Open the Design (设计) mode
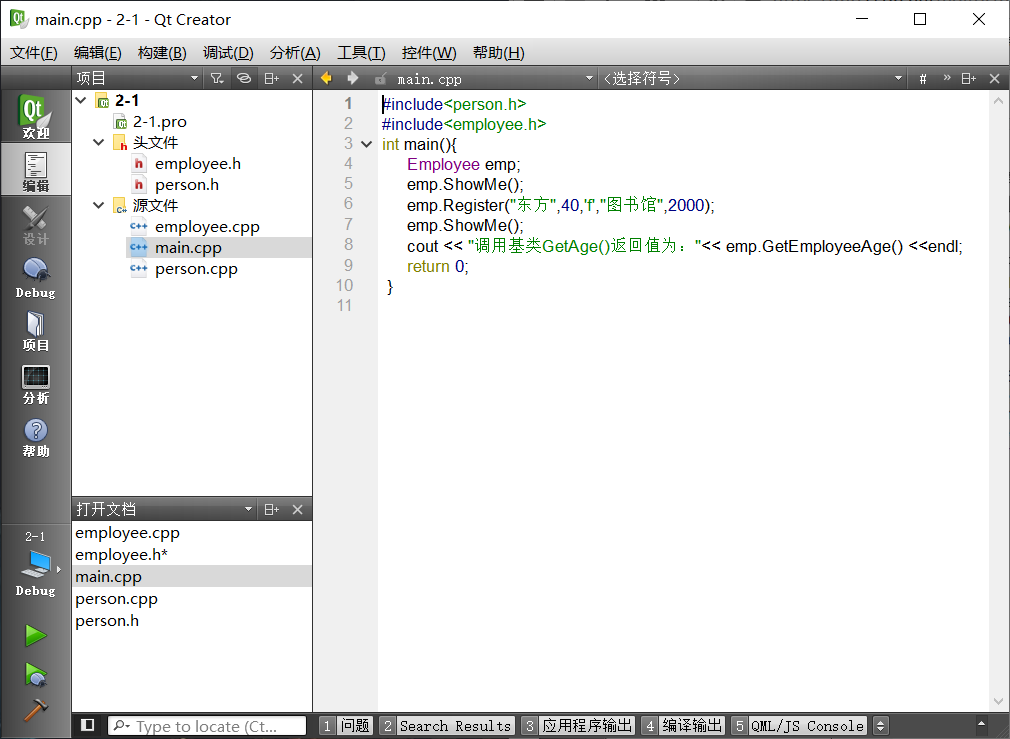This screenshot has width=1010, height=739. click(35, 224)
